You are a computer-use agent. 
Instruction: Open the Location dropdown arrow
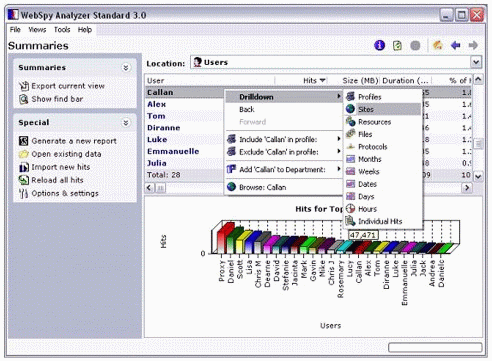(476, 62)
